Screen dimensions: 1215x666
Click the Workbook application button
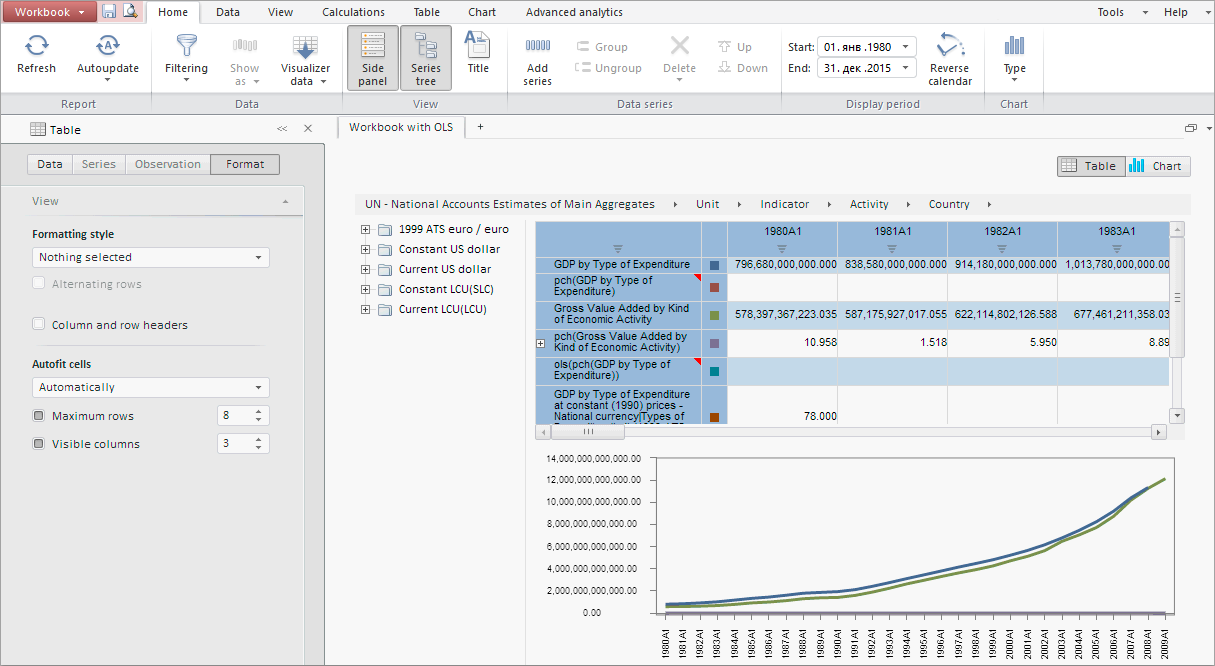[x=49, y=12]
